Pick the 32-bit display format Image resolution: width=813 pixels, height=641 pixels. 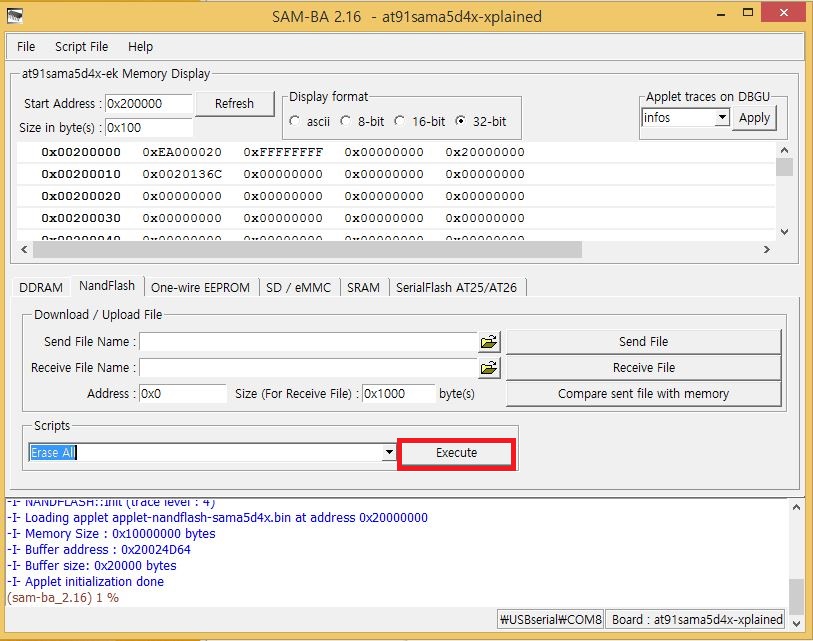tap(460, 121)
